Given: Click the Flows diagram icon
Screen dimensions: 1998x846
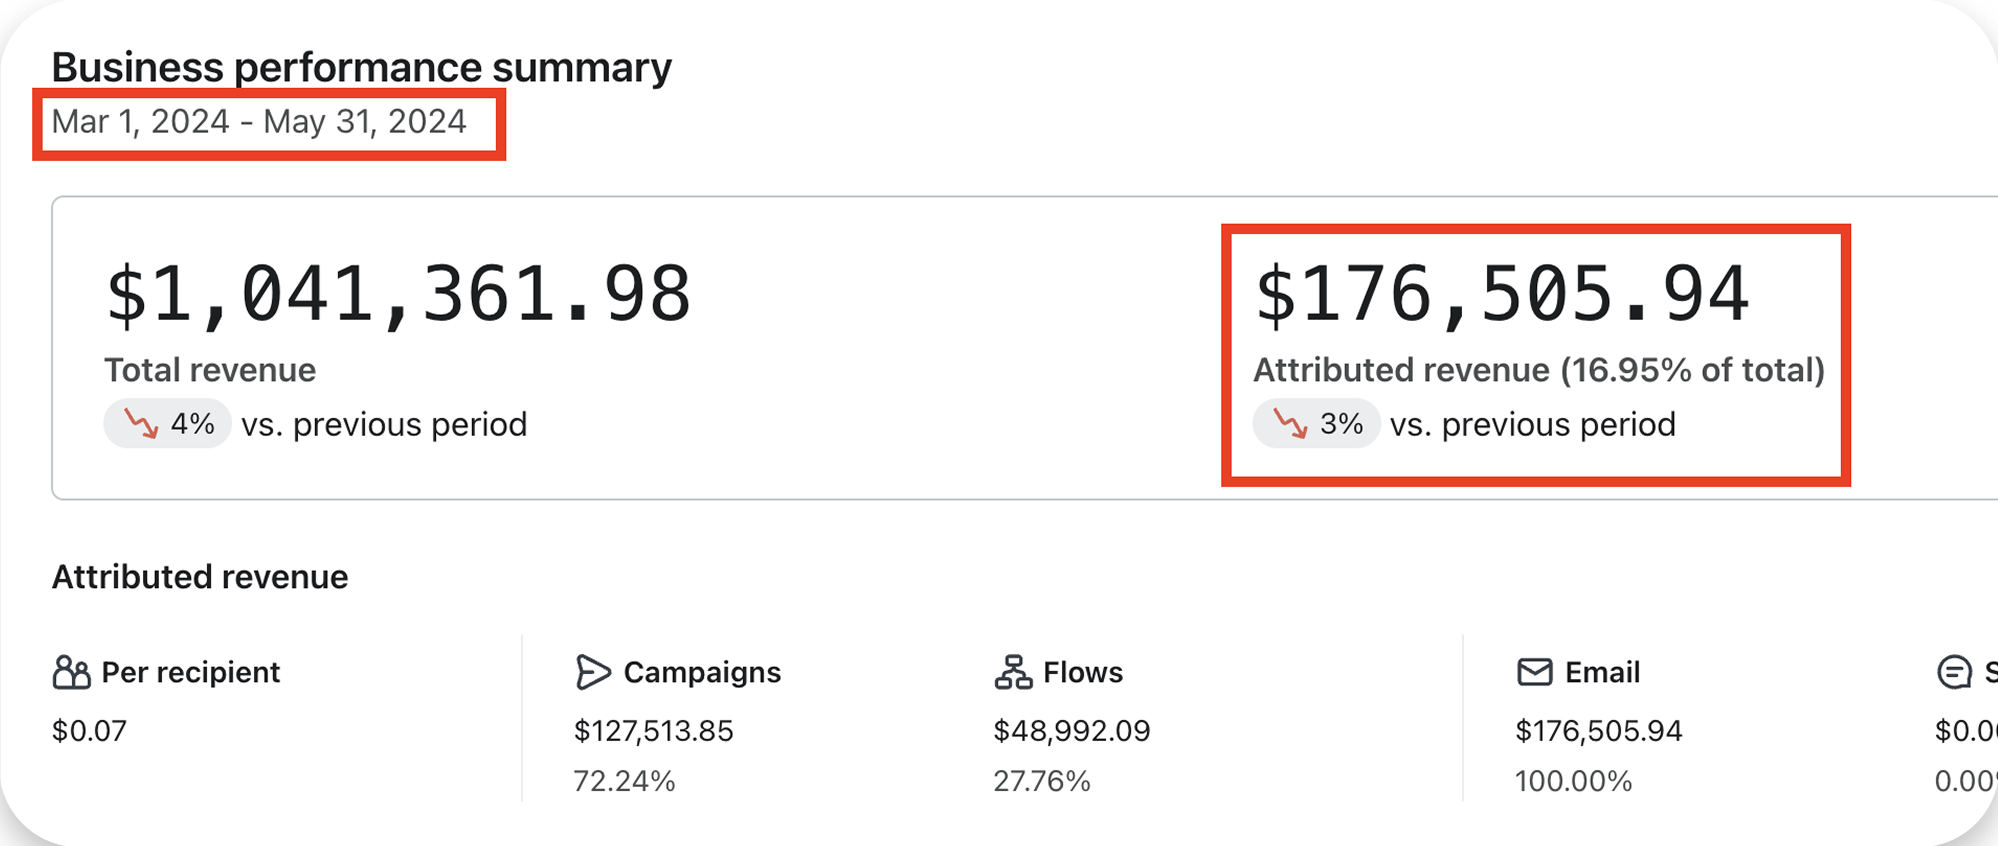Looking at the screenshot, I should coord(1013,673).
